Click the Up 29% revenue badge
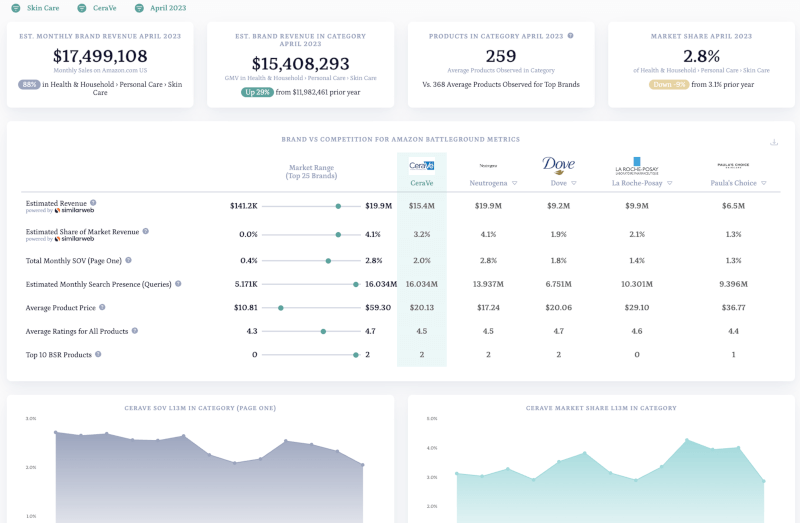800x523 pixels. point(259,92)
